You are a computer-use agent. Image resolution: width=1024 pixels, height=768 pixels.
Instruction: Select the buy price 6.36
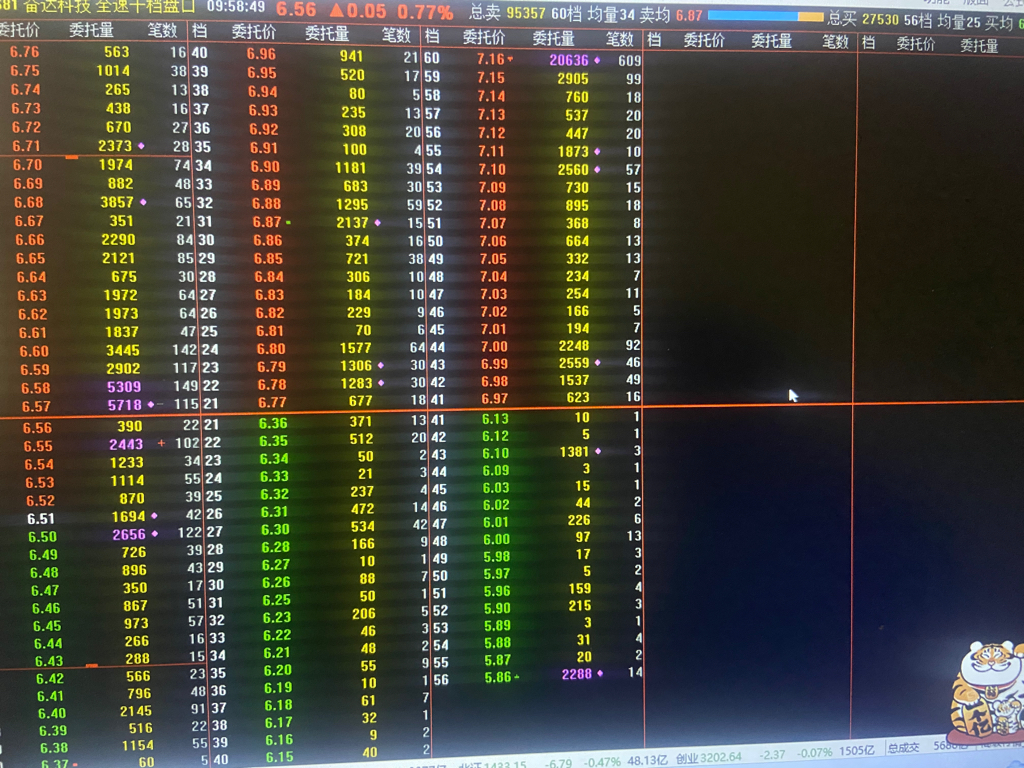[273, 423]
